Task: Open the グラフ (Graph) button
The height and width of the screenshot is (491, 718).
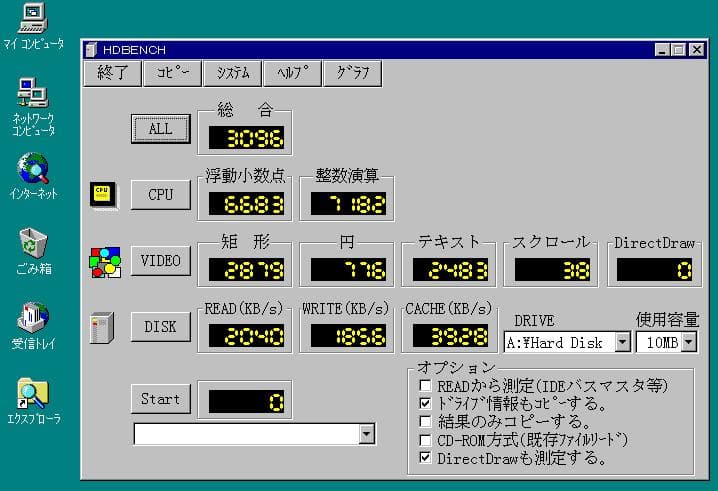Action: (353, 73)
